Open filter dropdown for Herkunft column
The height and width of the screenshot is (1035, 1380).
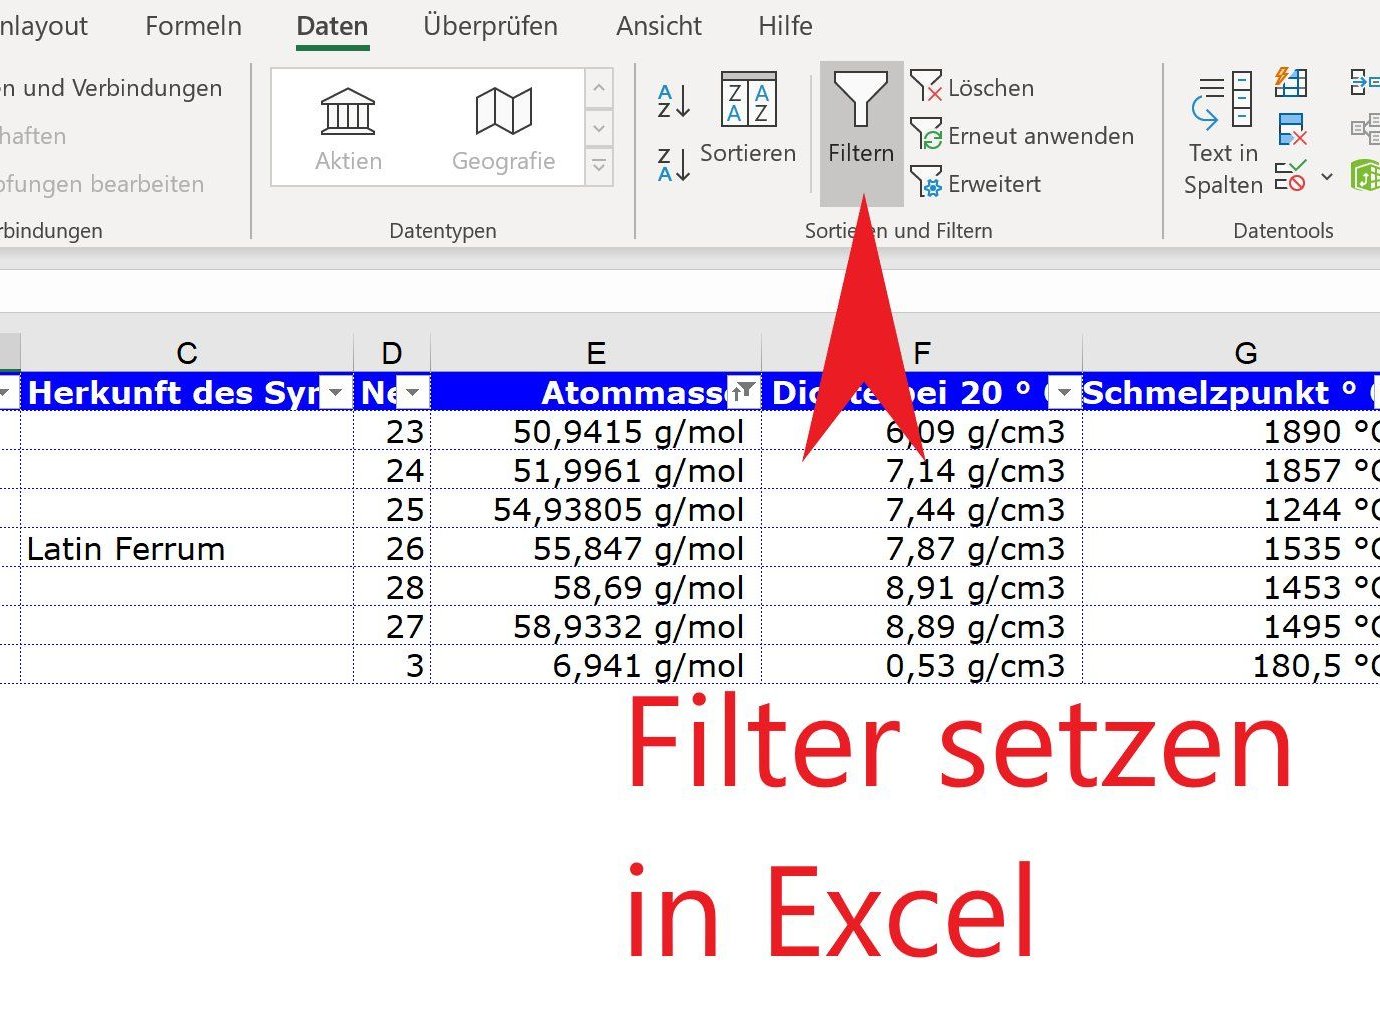(x=337, y=393)
